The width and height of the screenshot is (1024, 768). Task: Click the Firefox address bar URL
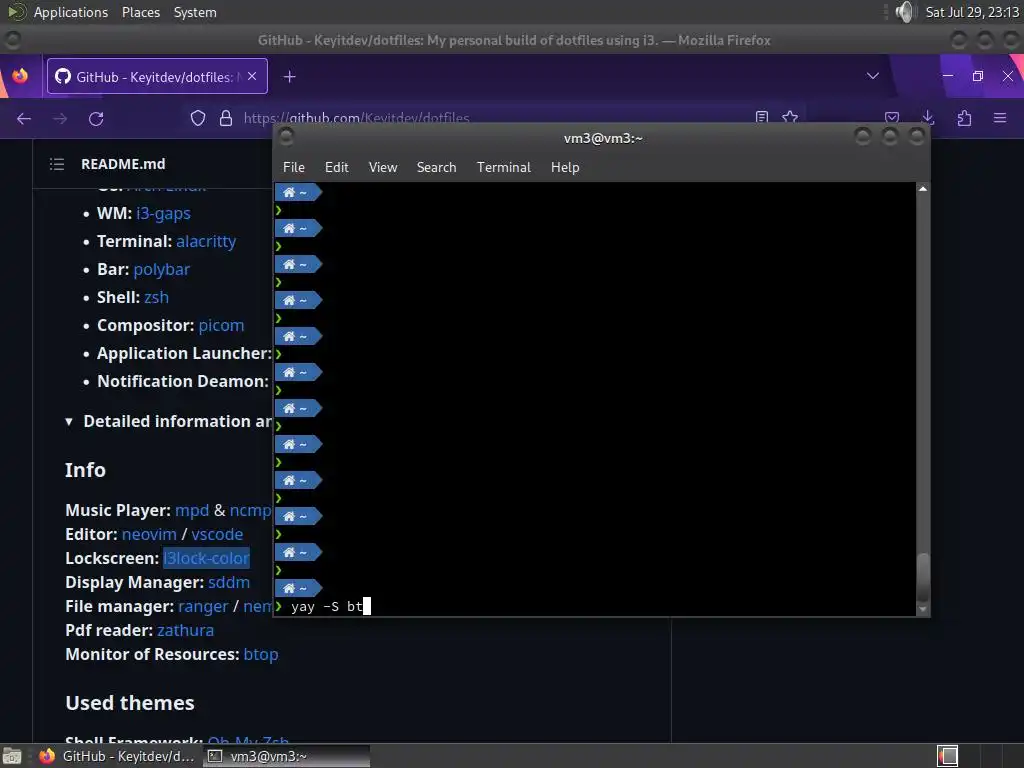[357, 118]
